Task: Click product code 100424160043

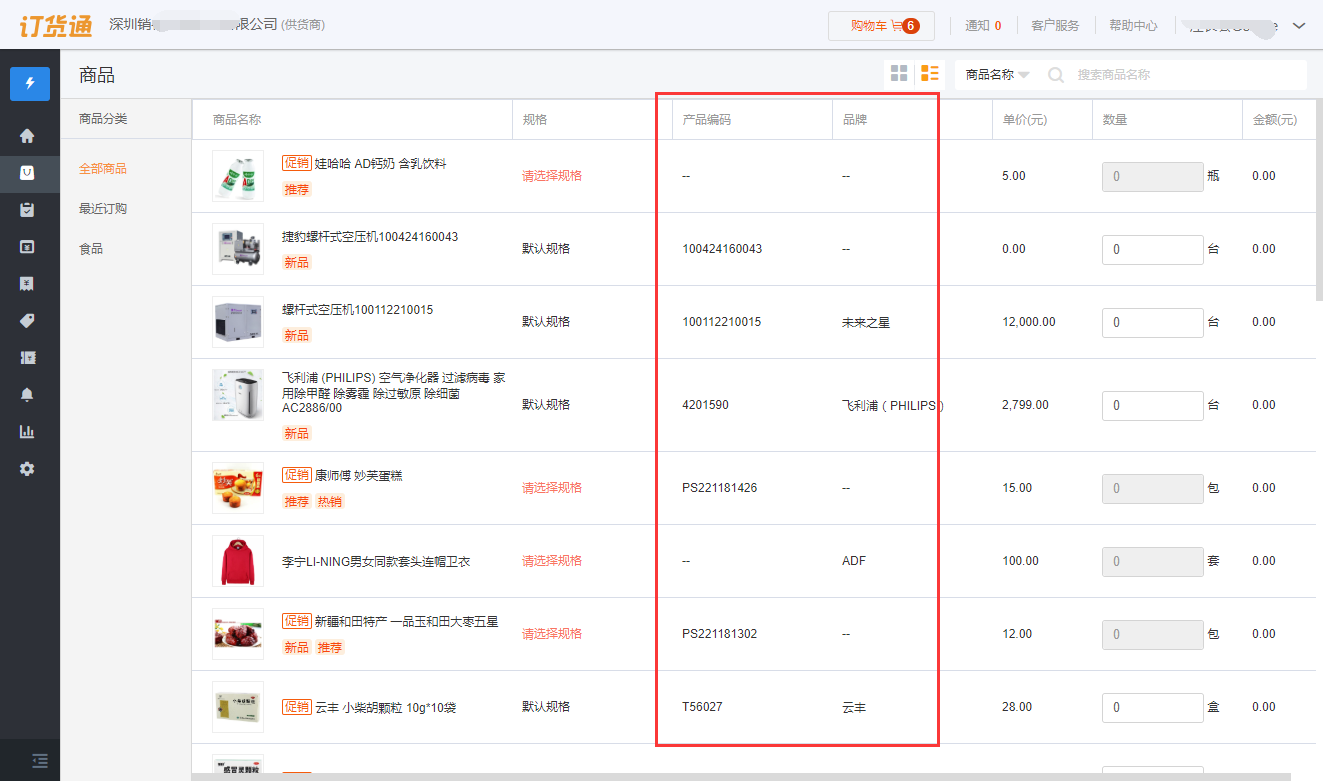Action: [722, 249]
